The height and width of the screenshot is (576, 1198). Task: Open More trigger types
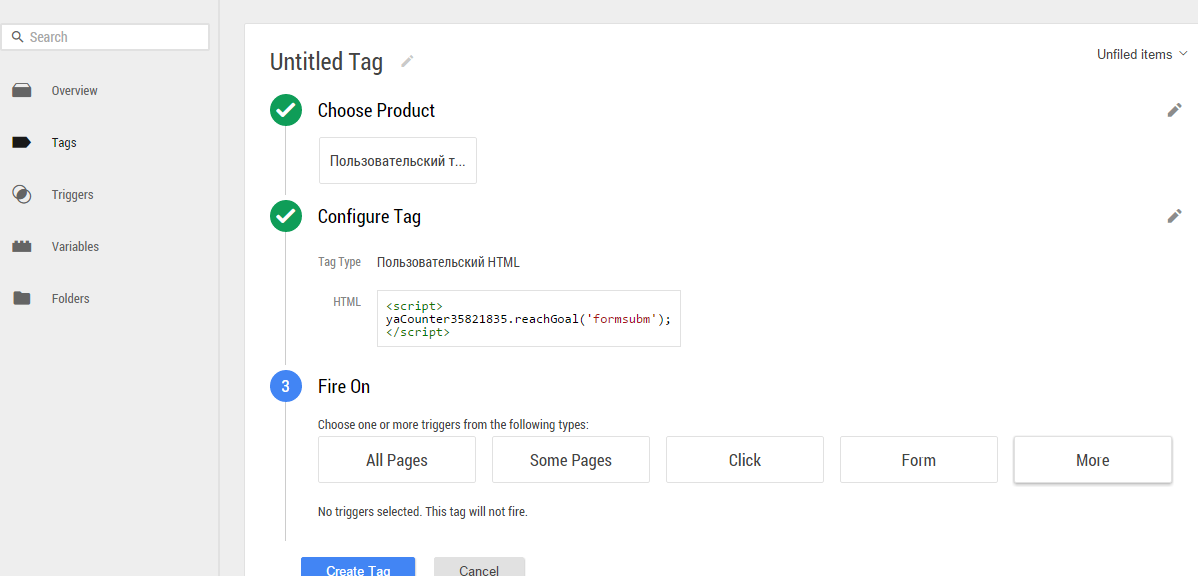[x=1093, y=460]
